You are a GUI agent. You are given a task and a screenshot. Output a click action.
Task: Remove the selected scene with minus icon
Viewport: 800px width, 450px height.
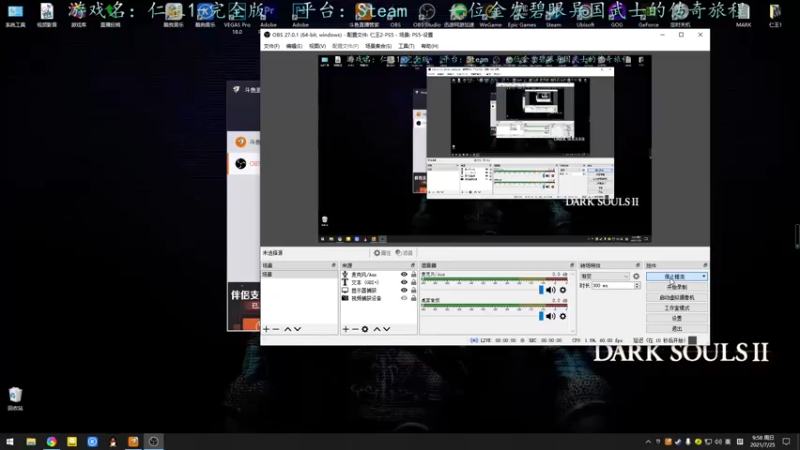pos(276,329)
